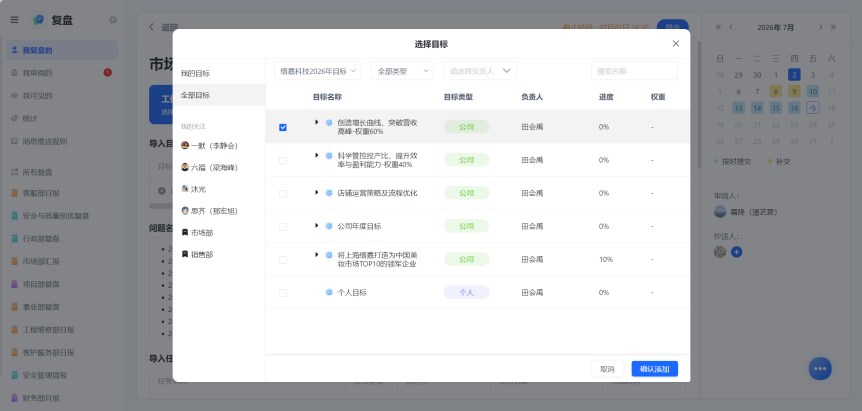This screenshot has height=411, width=862.
Task: Click the 公司 tag in 公司年度目标 row
Action: pos(466,226)
